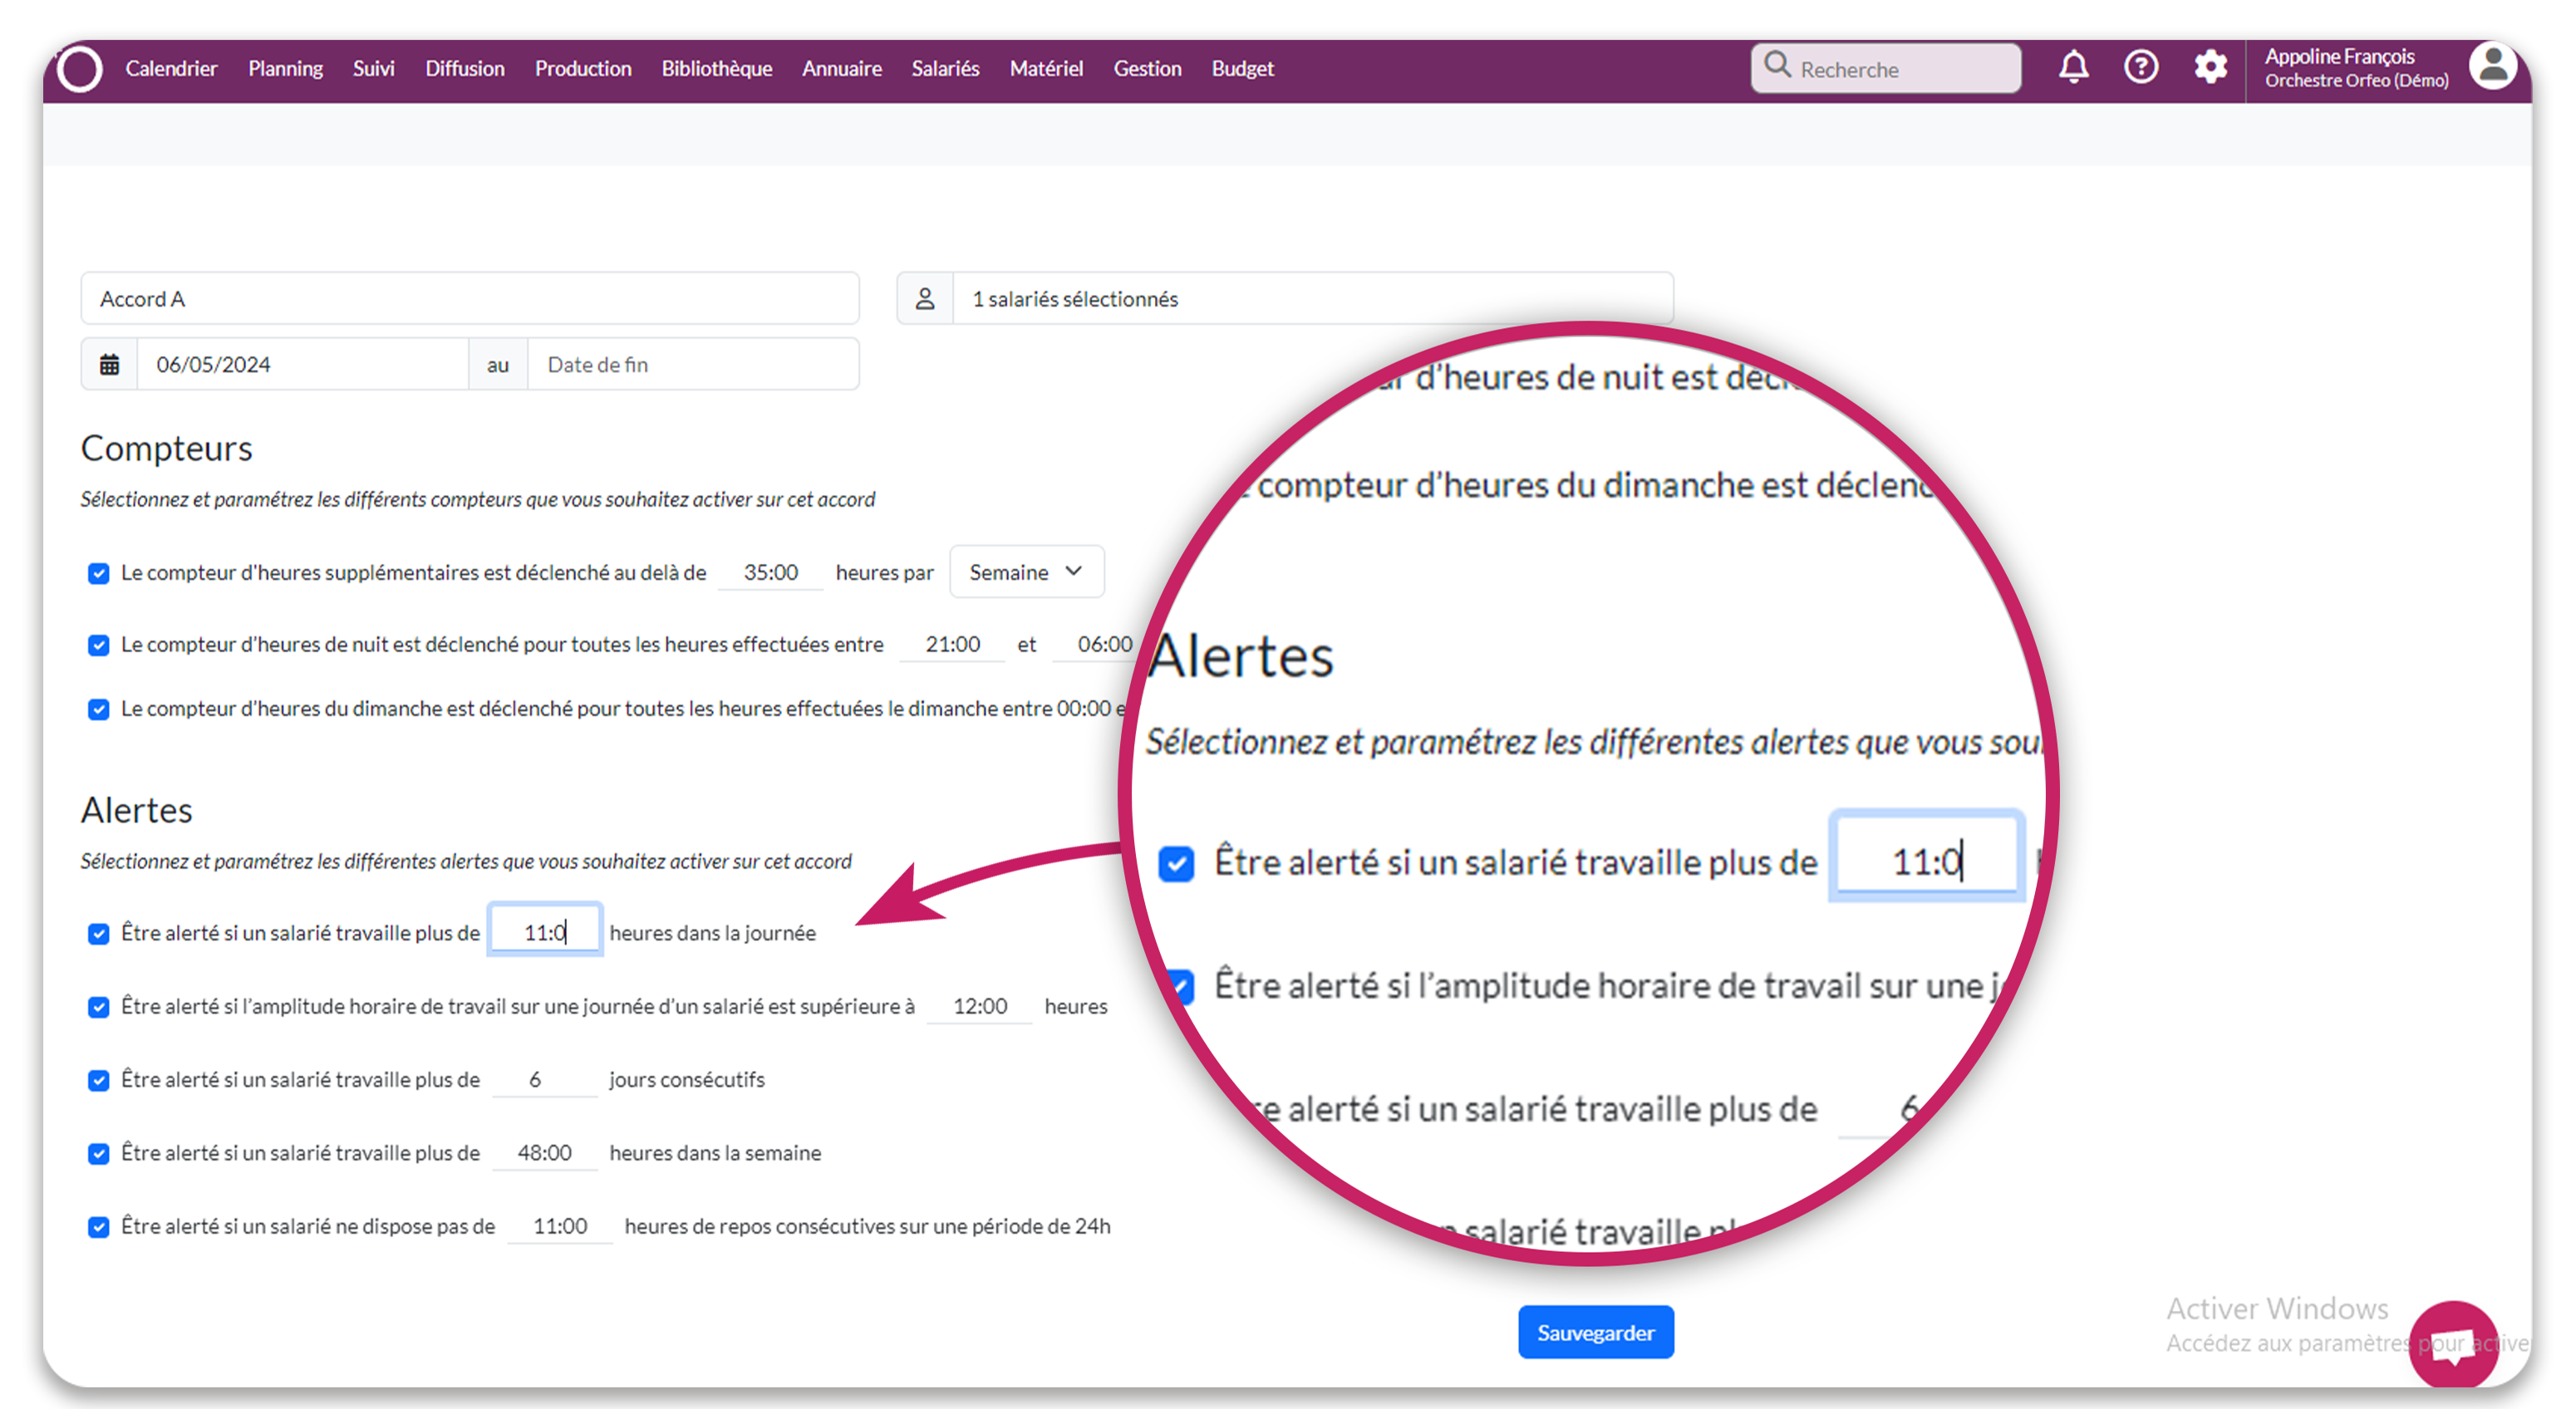Edit the 11:00 rest hours field
Image resolution: width=2576 pixels, height=1409 pixels.
[559, 1226]
